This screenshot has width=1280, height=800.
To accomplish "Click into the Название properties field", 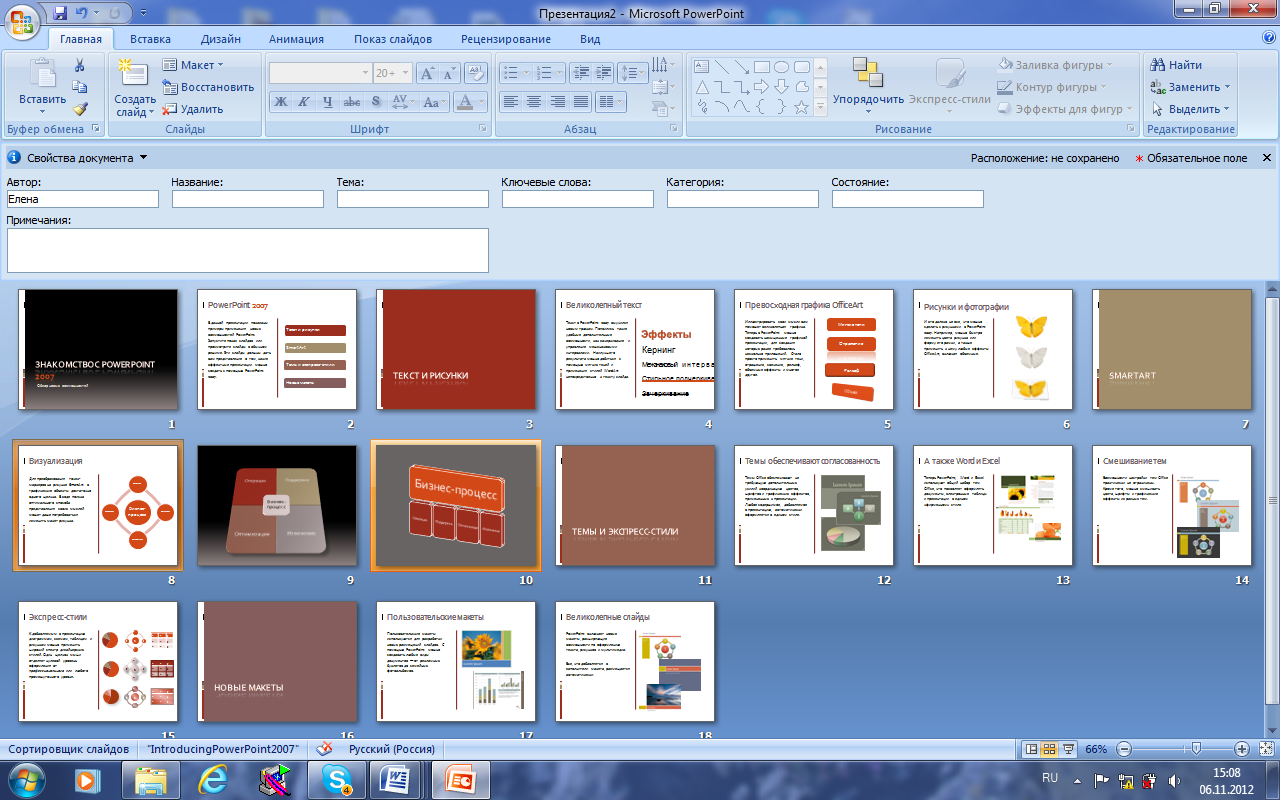I will 247,199.
